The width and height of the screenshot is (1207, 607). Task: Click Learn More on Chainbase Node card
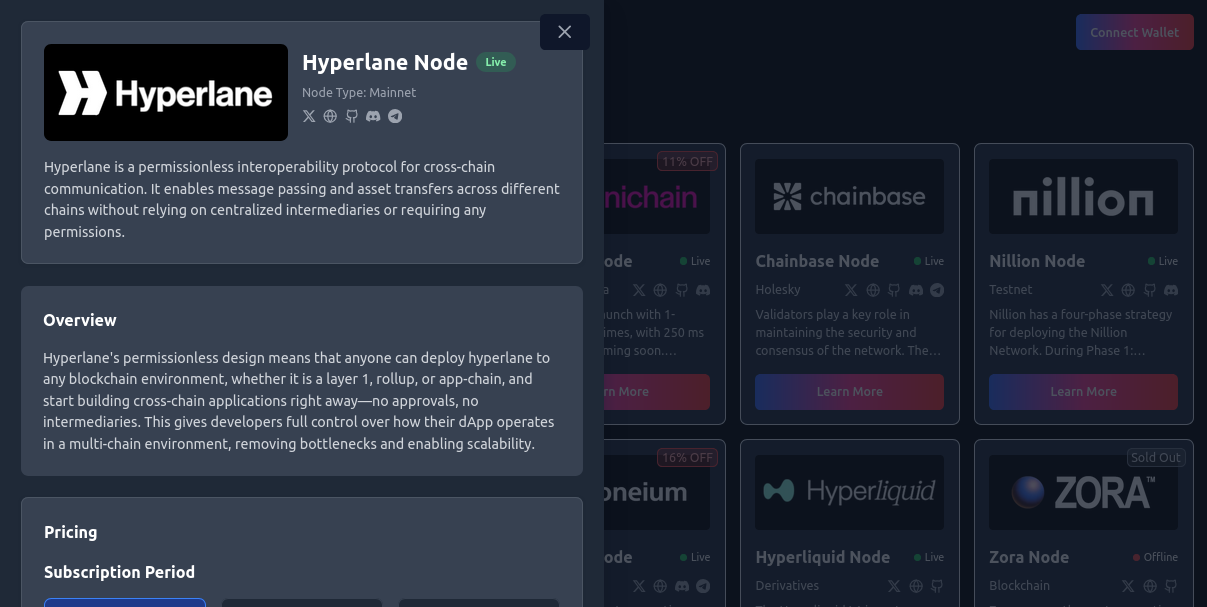click(849, 392)
